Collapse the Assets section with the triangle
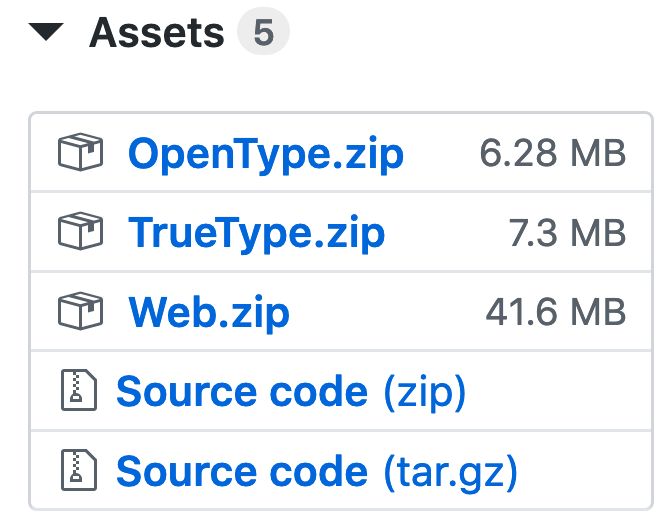Viewport: 672px width, 525px height. tap(46, 32)
